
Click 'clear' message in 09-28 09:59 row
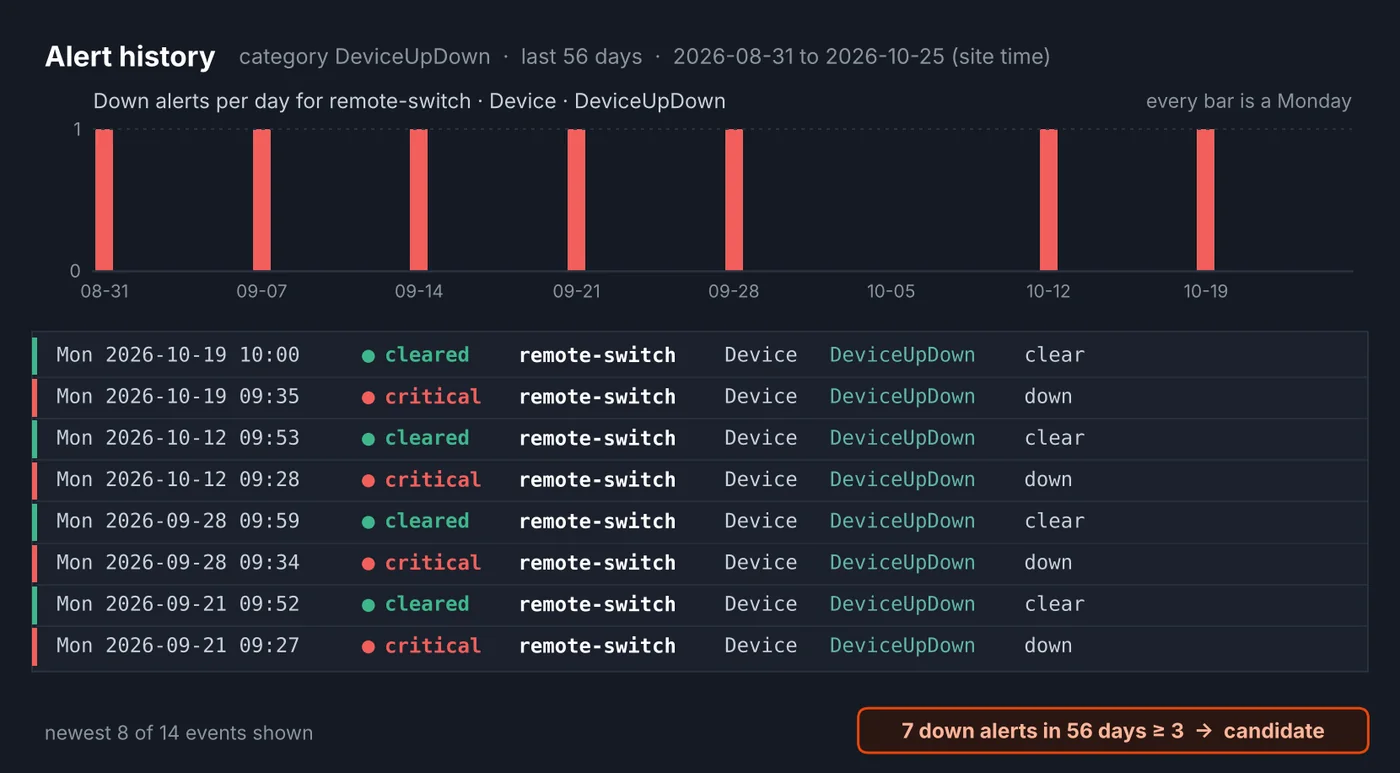tap(1054, 521)
